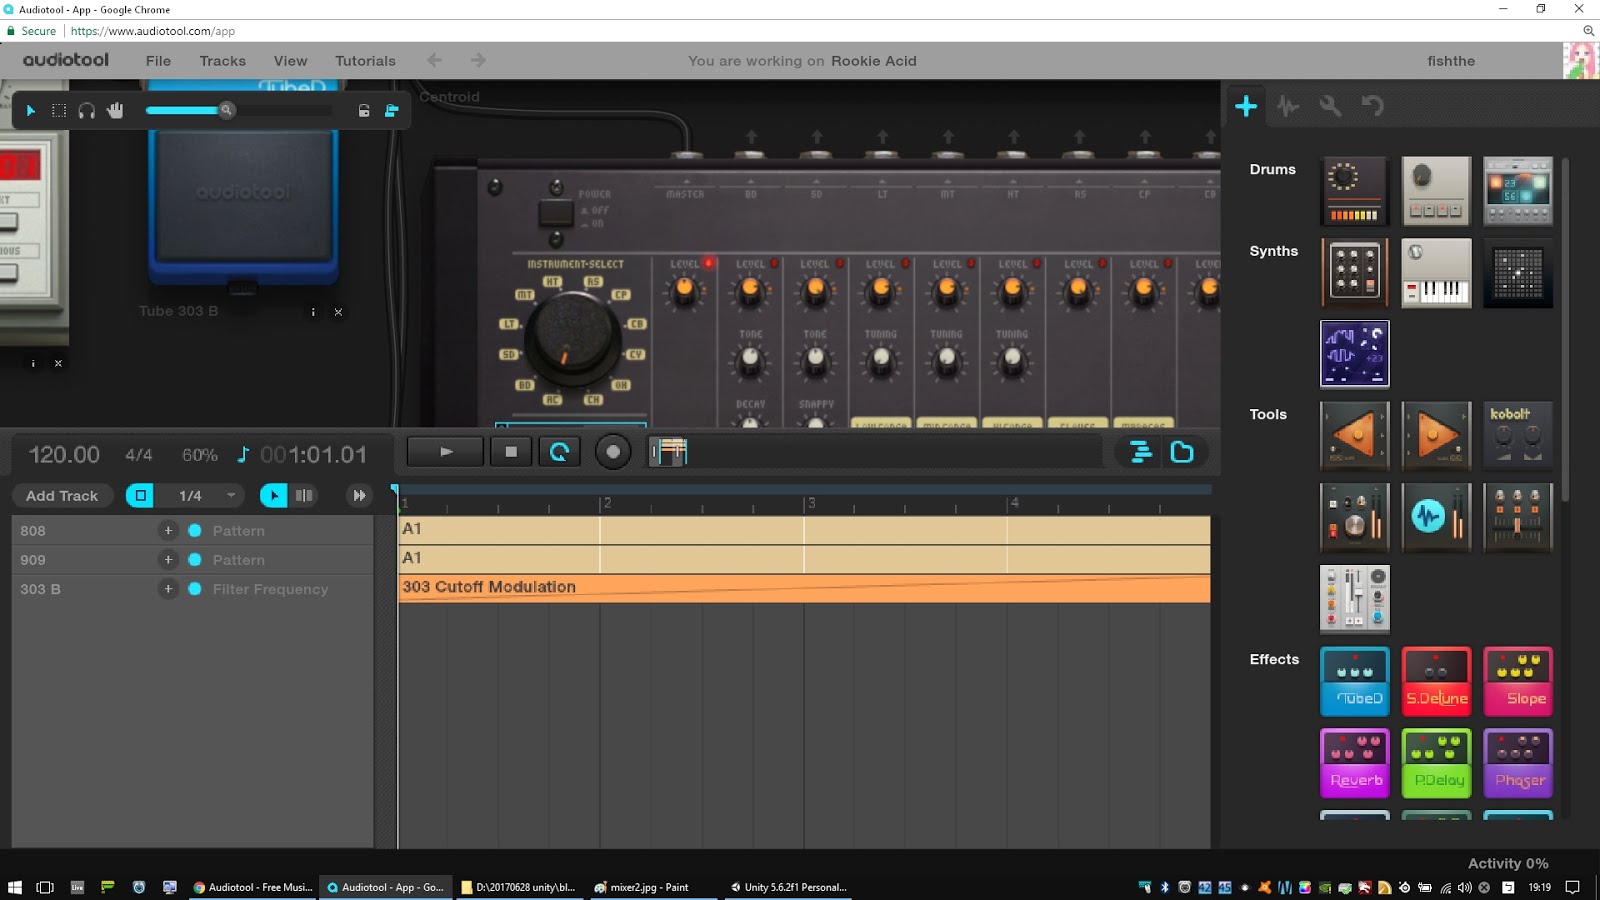This screenshot has height=900, width=1600.
Task: Select the hand pan tool
Action: point(115,110)
